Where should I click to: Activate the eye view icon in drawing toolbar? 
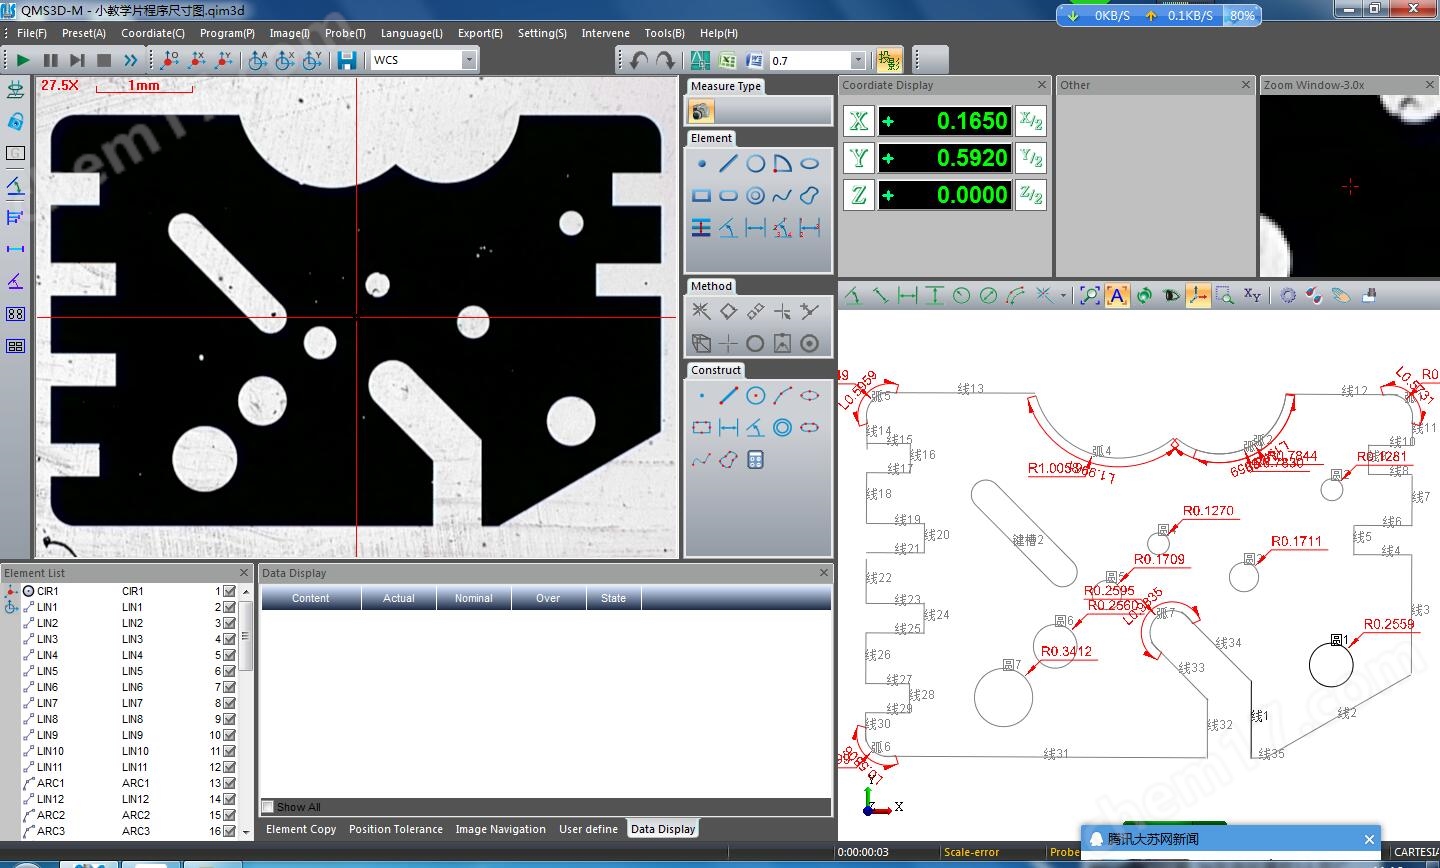(1171, 295)
